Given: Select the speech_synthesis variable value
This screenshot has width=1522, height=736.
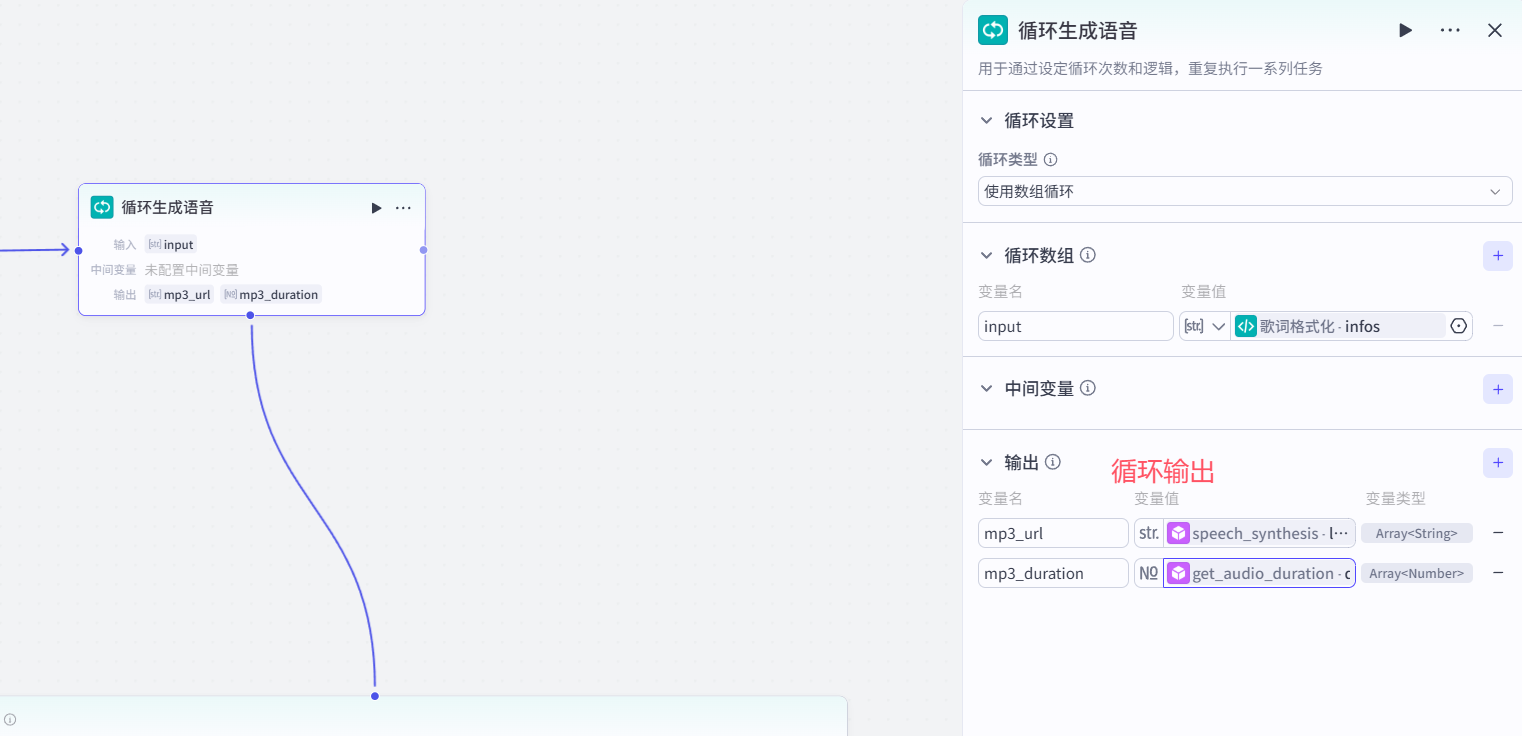Looking at the screenshot, I should point(1259,533).
